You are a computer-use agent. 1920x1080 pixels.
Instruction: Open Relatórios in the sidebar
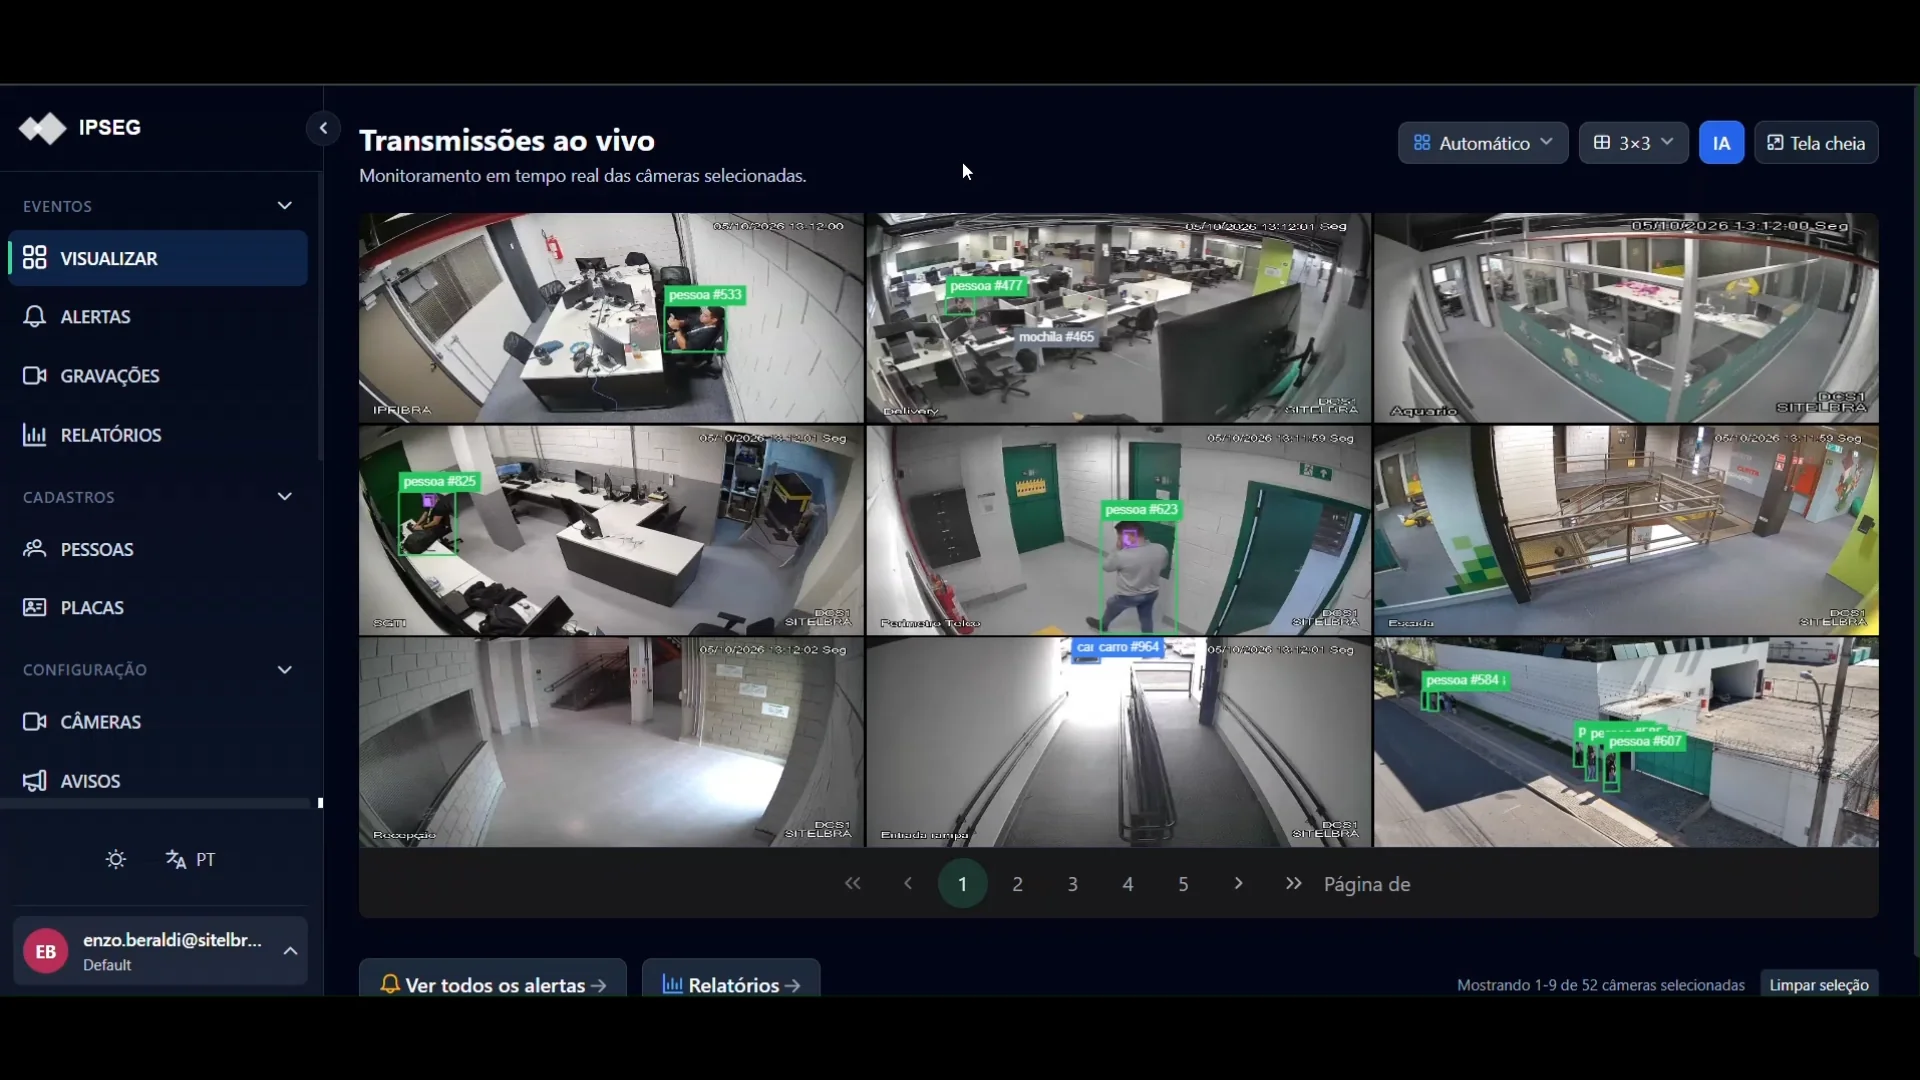pos(158,435)
